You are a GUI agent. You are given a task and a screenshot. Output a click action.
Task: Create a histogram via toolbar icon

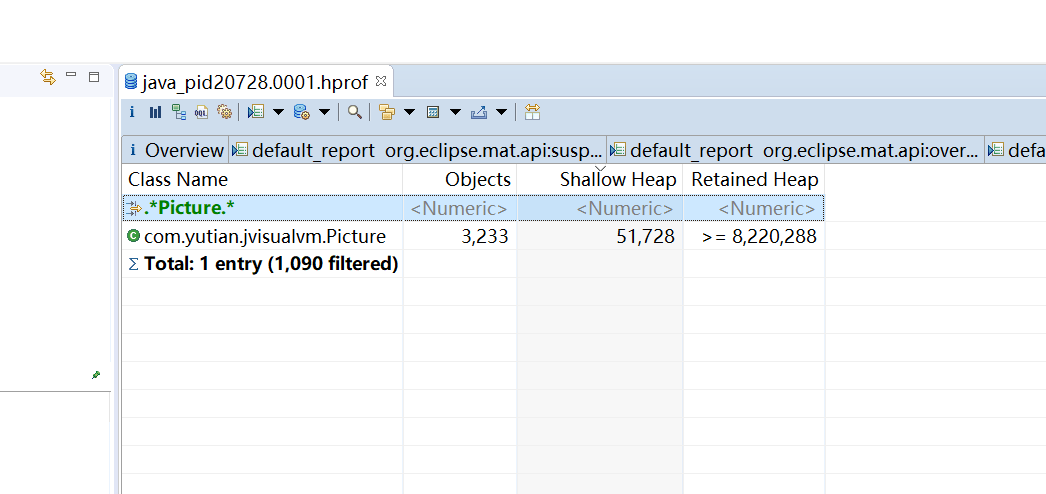(x=155, y=112)
